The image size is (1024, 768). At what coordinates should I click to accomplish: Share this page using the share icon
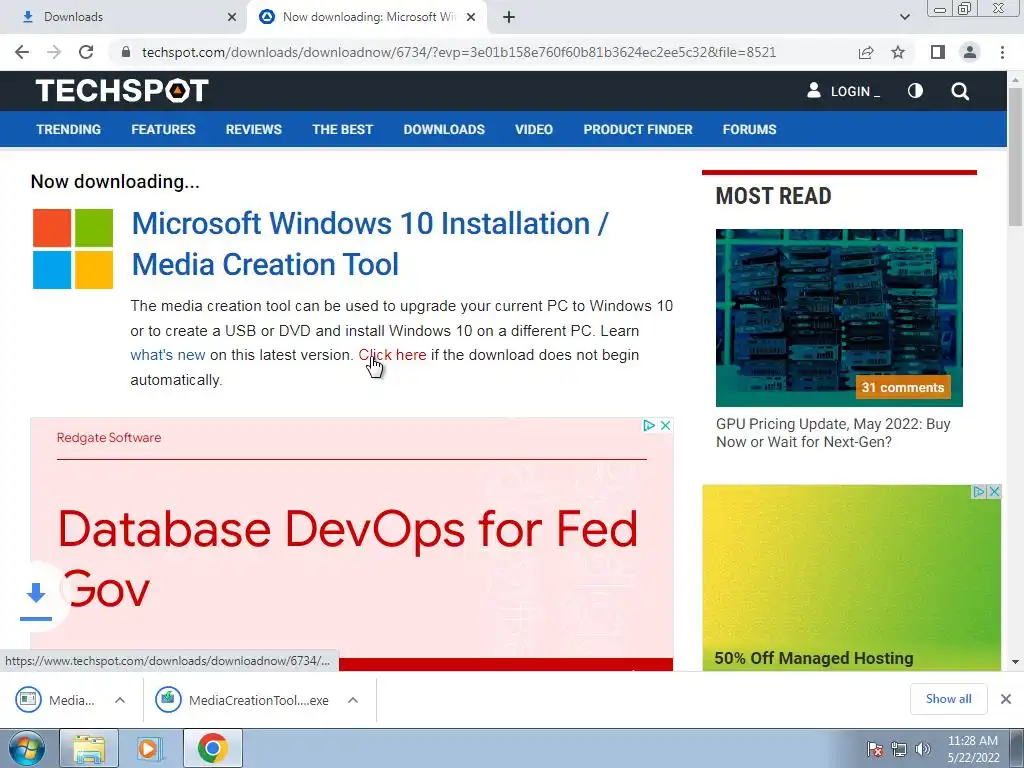866,52
